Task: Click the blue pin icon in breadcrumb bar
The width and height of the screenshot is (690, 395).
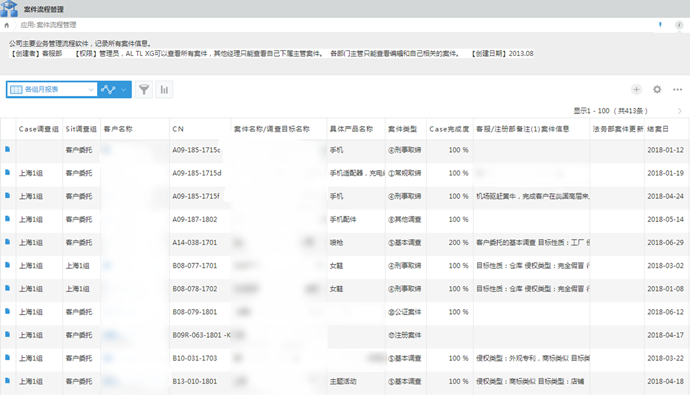Action: pyautogui.click(x=660, y=25)
